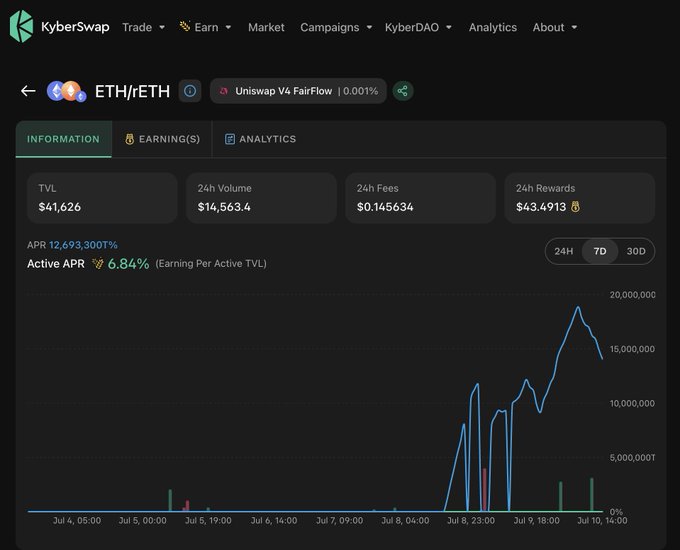The height and width of the screenshot is (550, 680).
Task: Switch to the EARNING(S) tab
Action: 162,139
